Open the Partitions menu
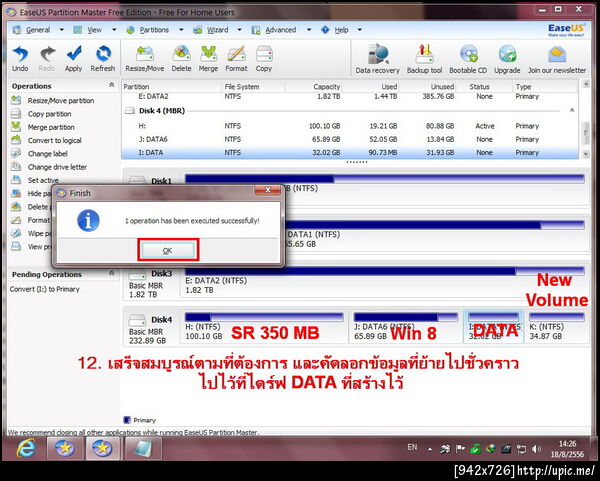This screenshot has width=600, height=481. [x=154, y=30]
